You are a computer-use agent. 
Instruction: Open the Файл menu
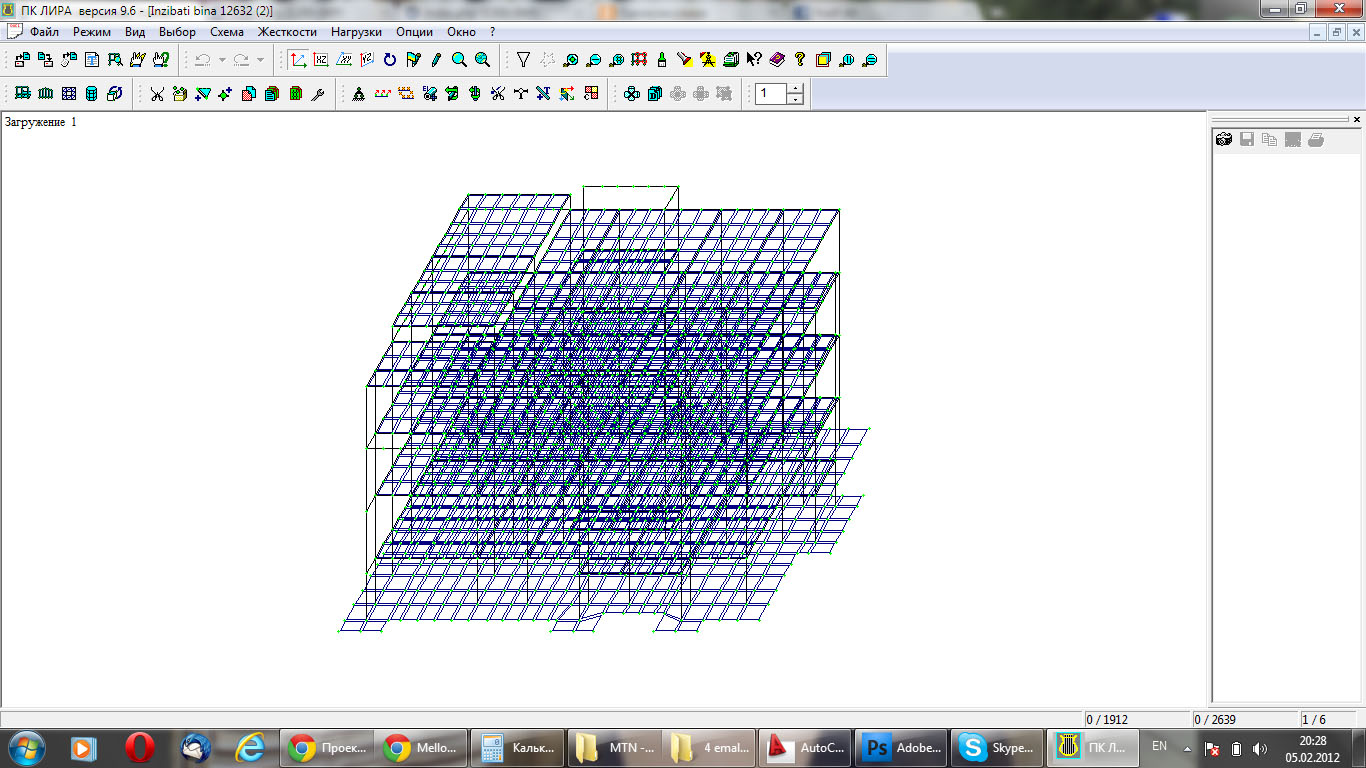coord(44,32)
